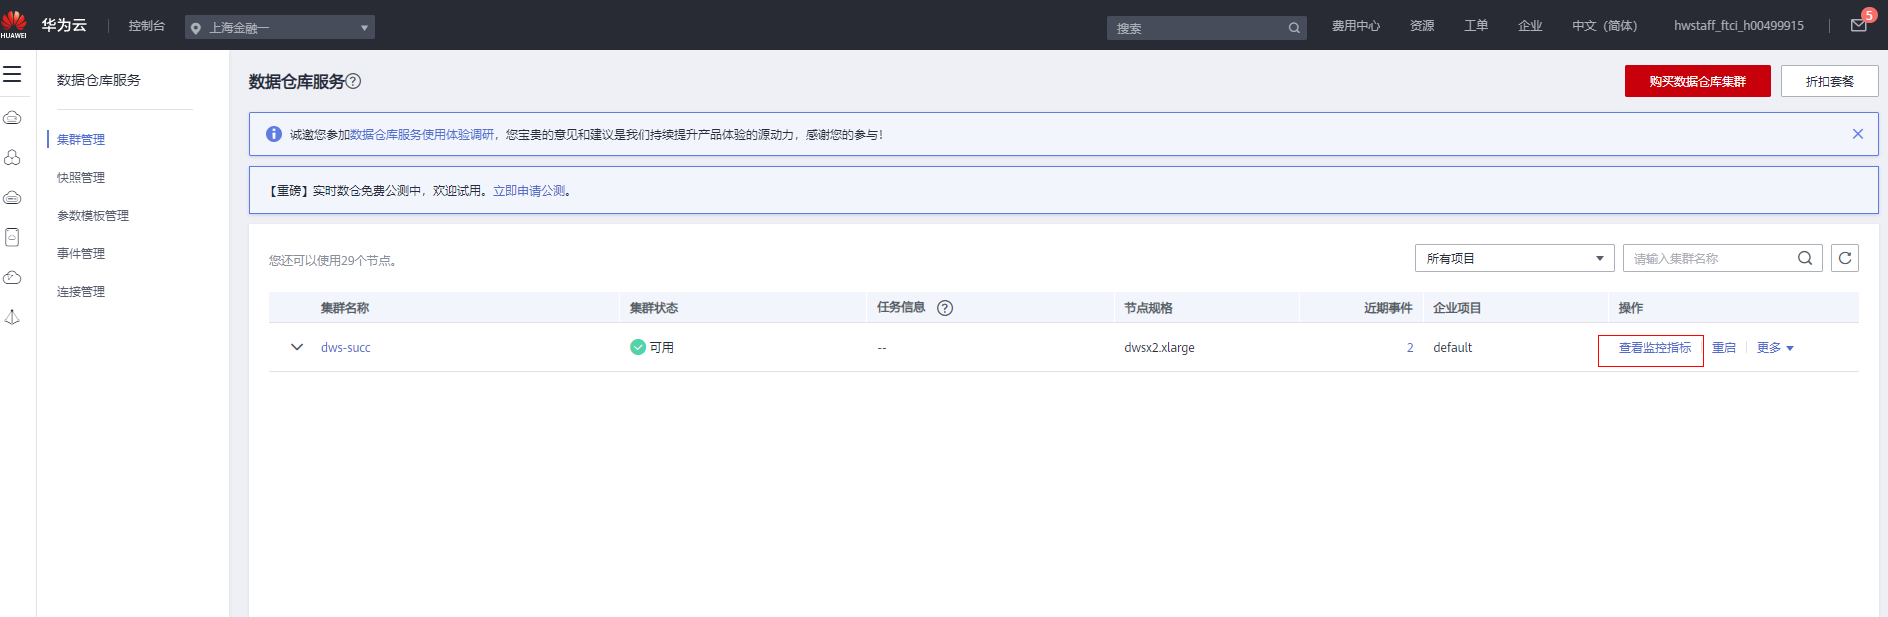Click the cloud-upload sidebar icon
1888x617 pixels.
[12, 277]
